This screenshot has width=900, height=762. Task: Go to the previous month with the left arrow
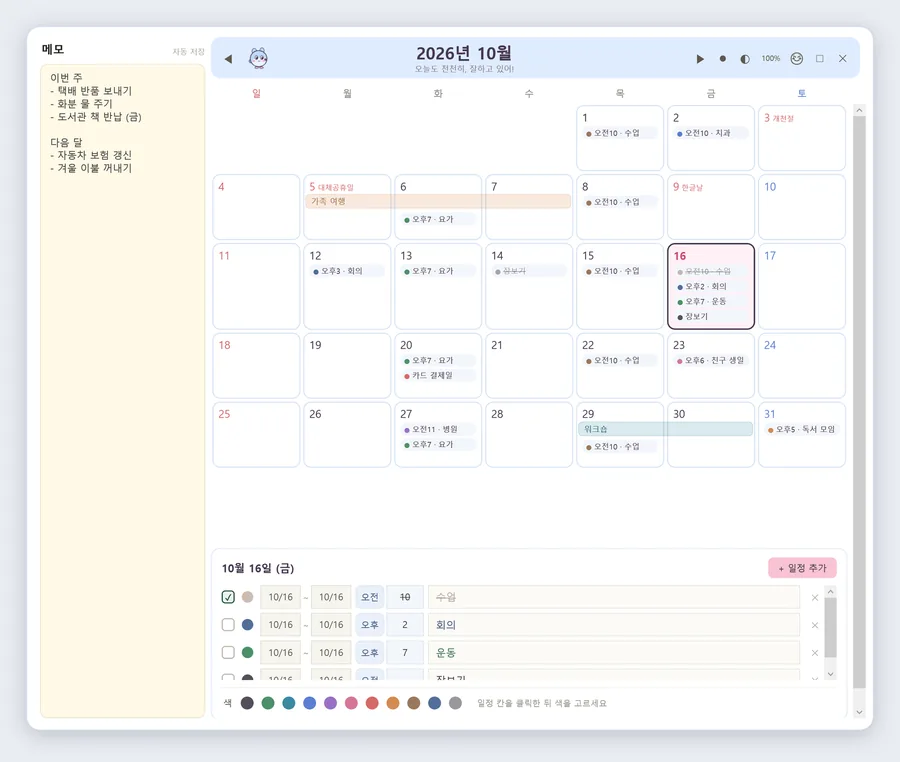[228, 59]
